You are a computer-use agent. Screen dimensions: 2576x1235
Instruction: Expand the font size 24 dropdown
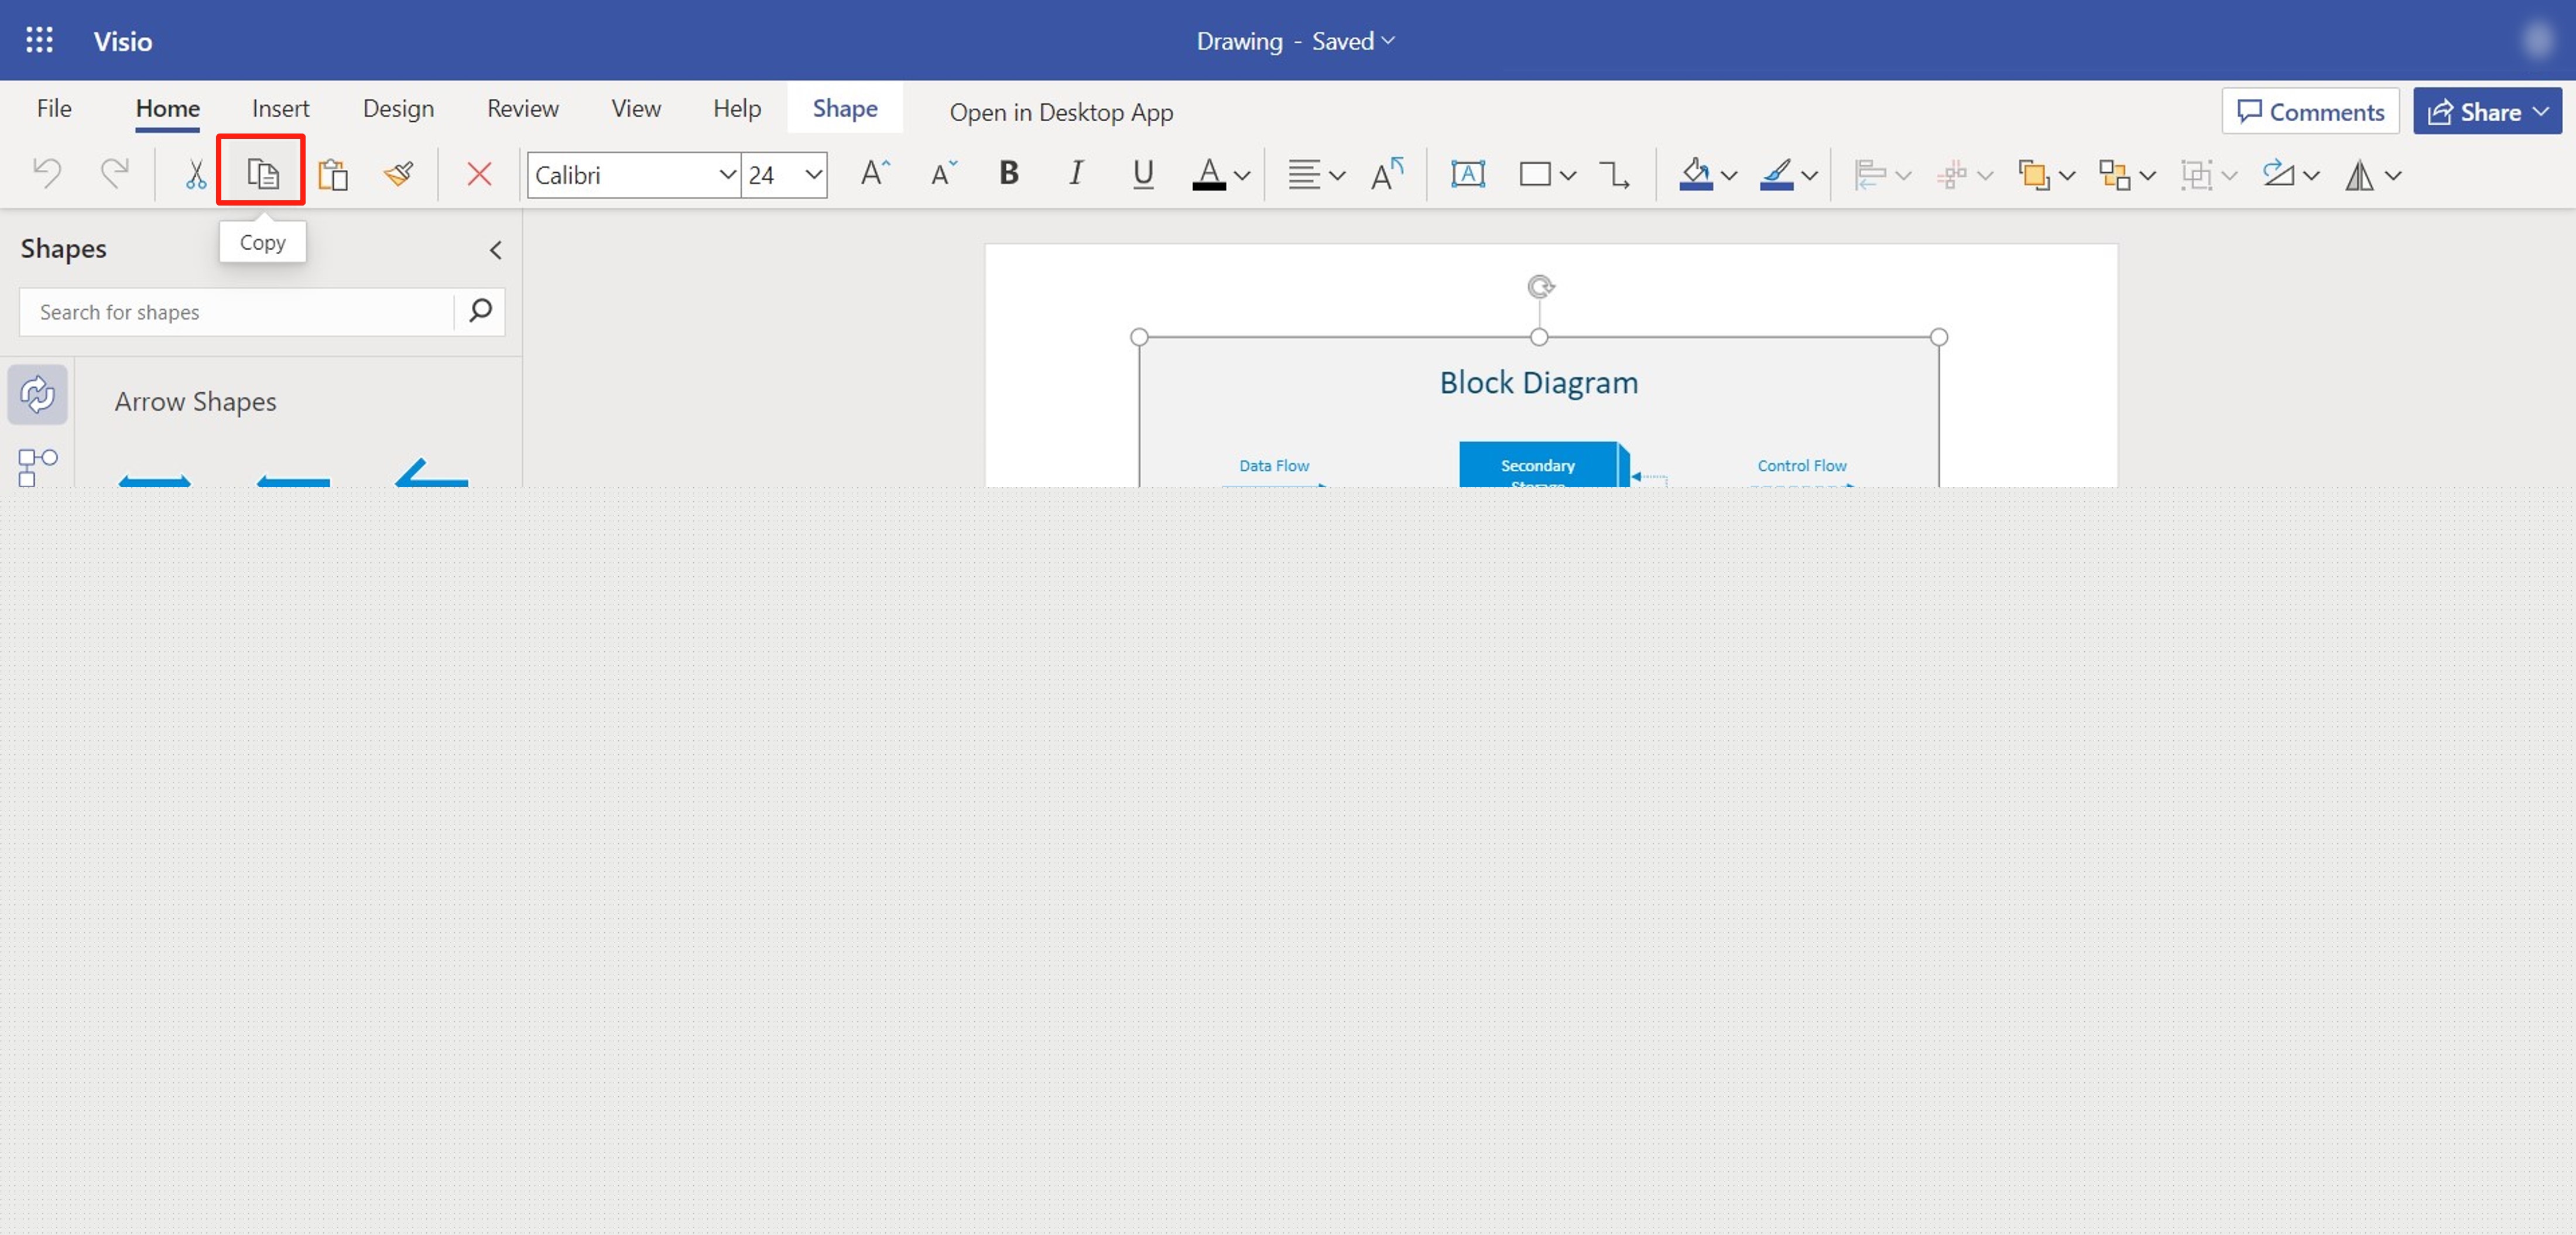[813, 174]
